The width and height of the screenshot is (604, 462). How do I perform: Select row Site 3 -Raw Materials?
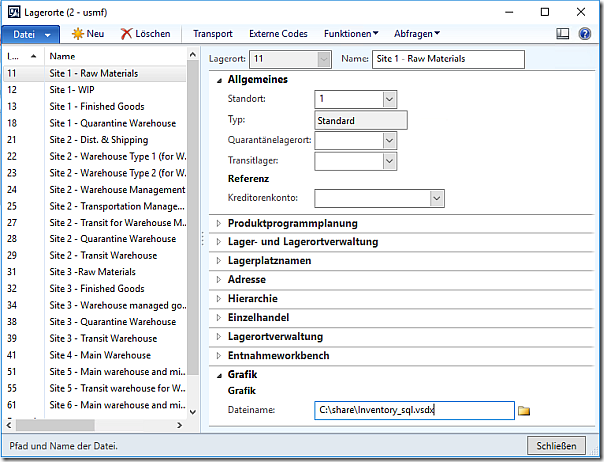[x=95, y=272]
